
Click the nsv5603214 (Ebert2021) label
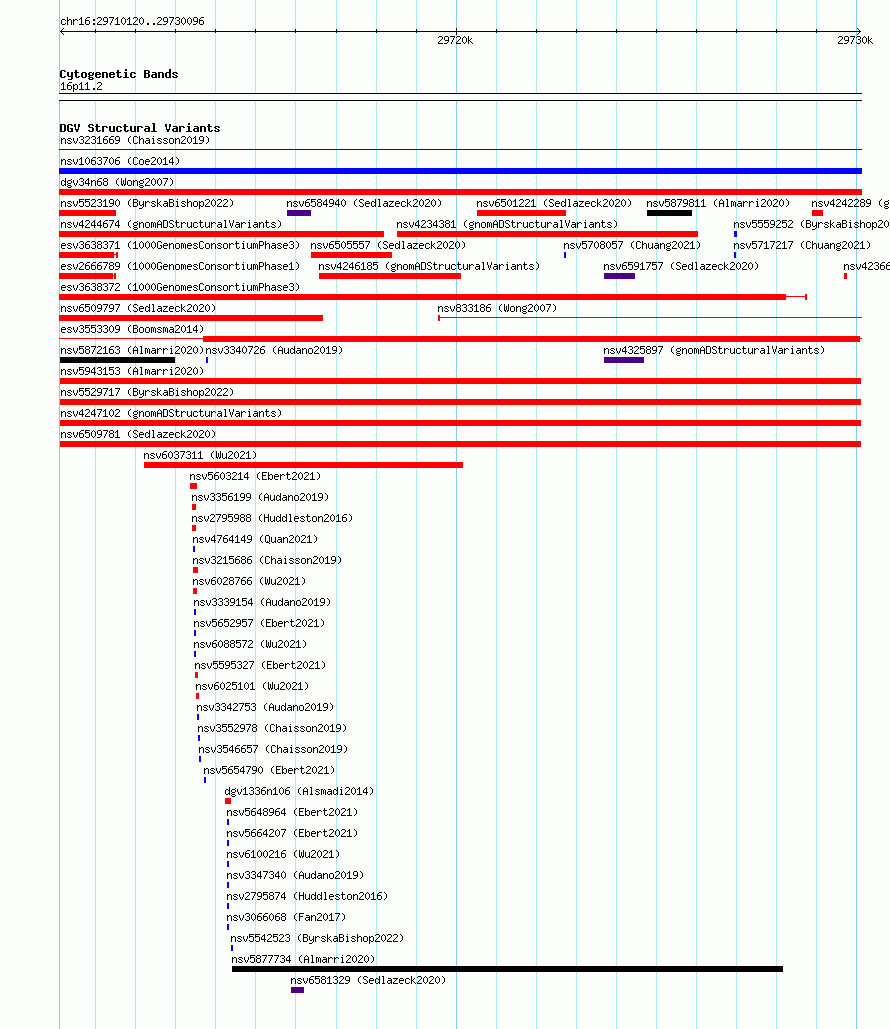click(255, 476)
